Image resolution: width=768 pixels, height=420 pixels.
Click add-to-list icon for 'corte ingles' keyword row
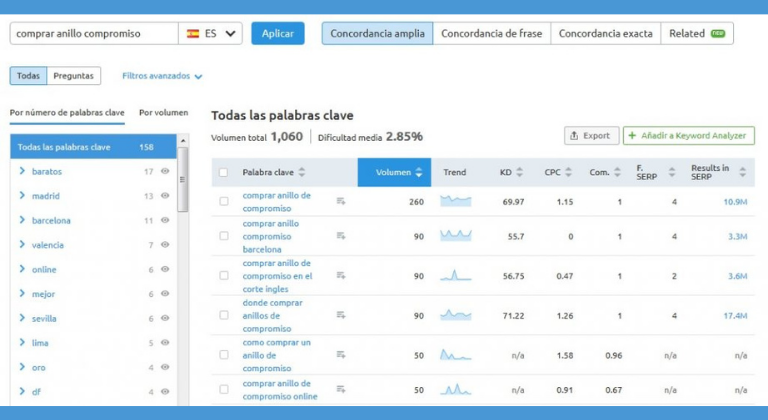[341, 276]
